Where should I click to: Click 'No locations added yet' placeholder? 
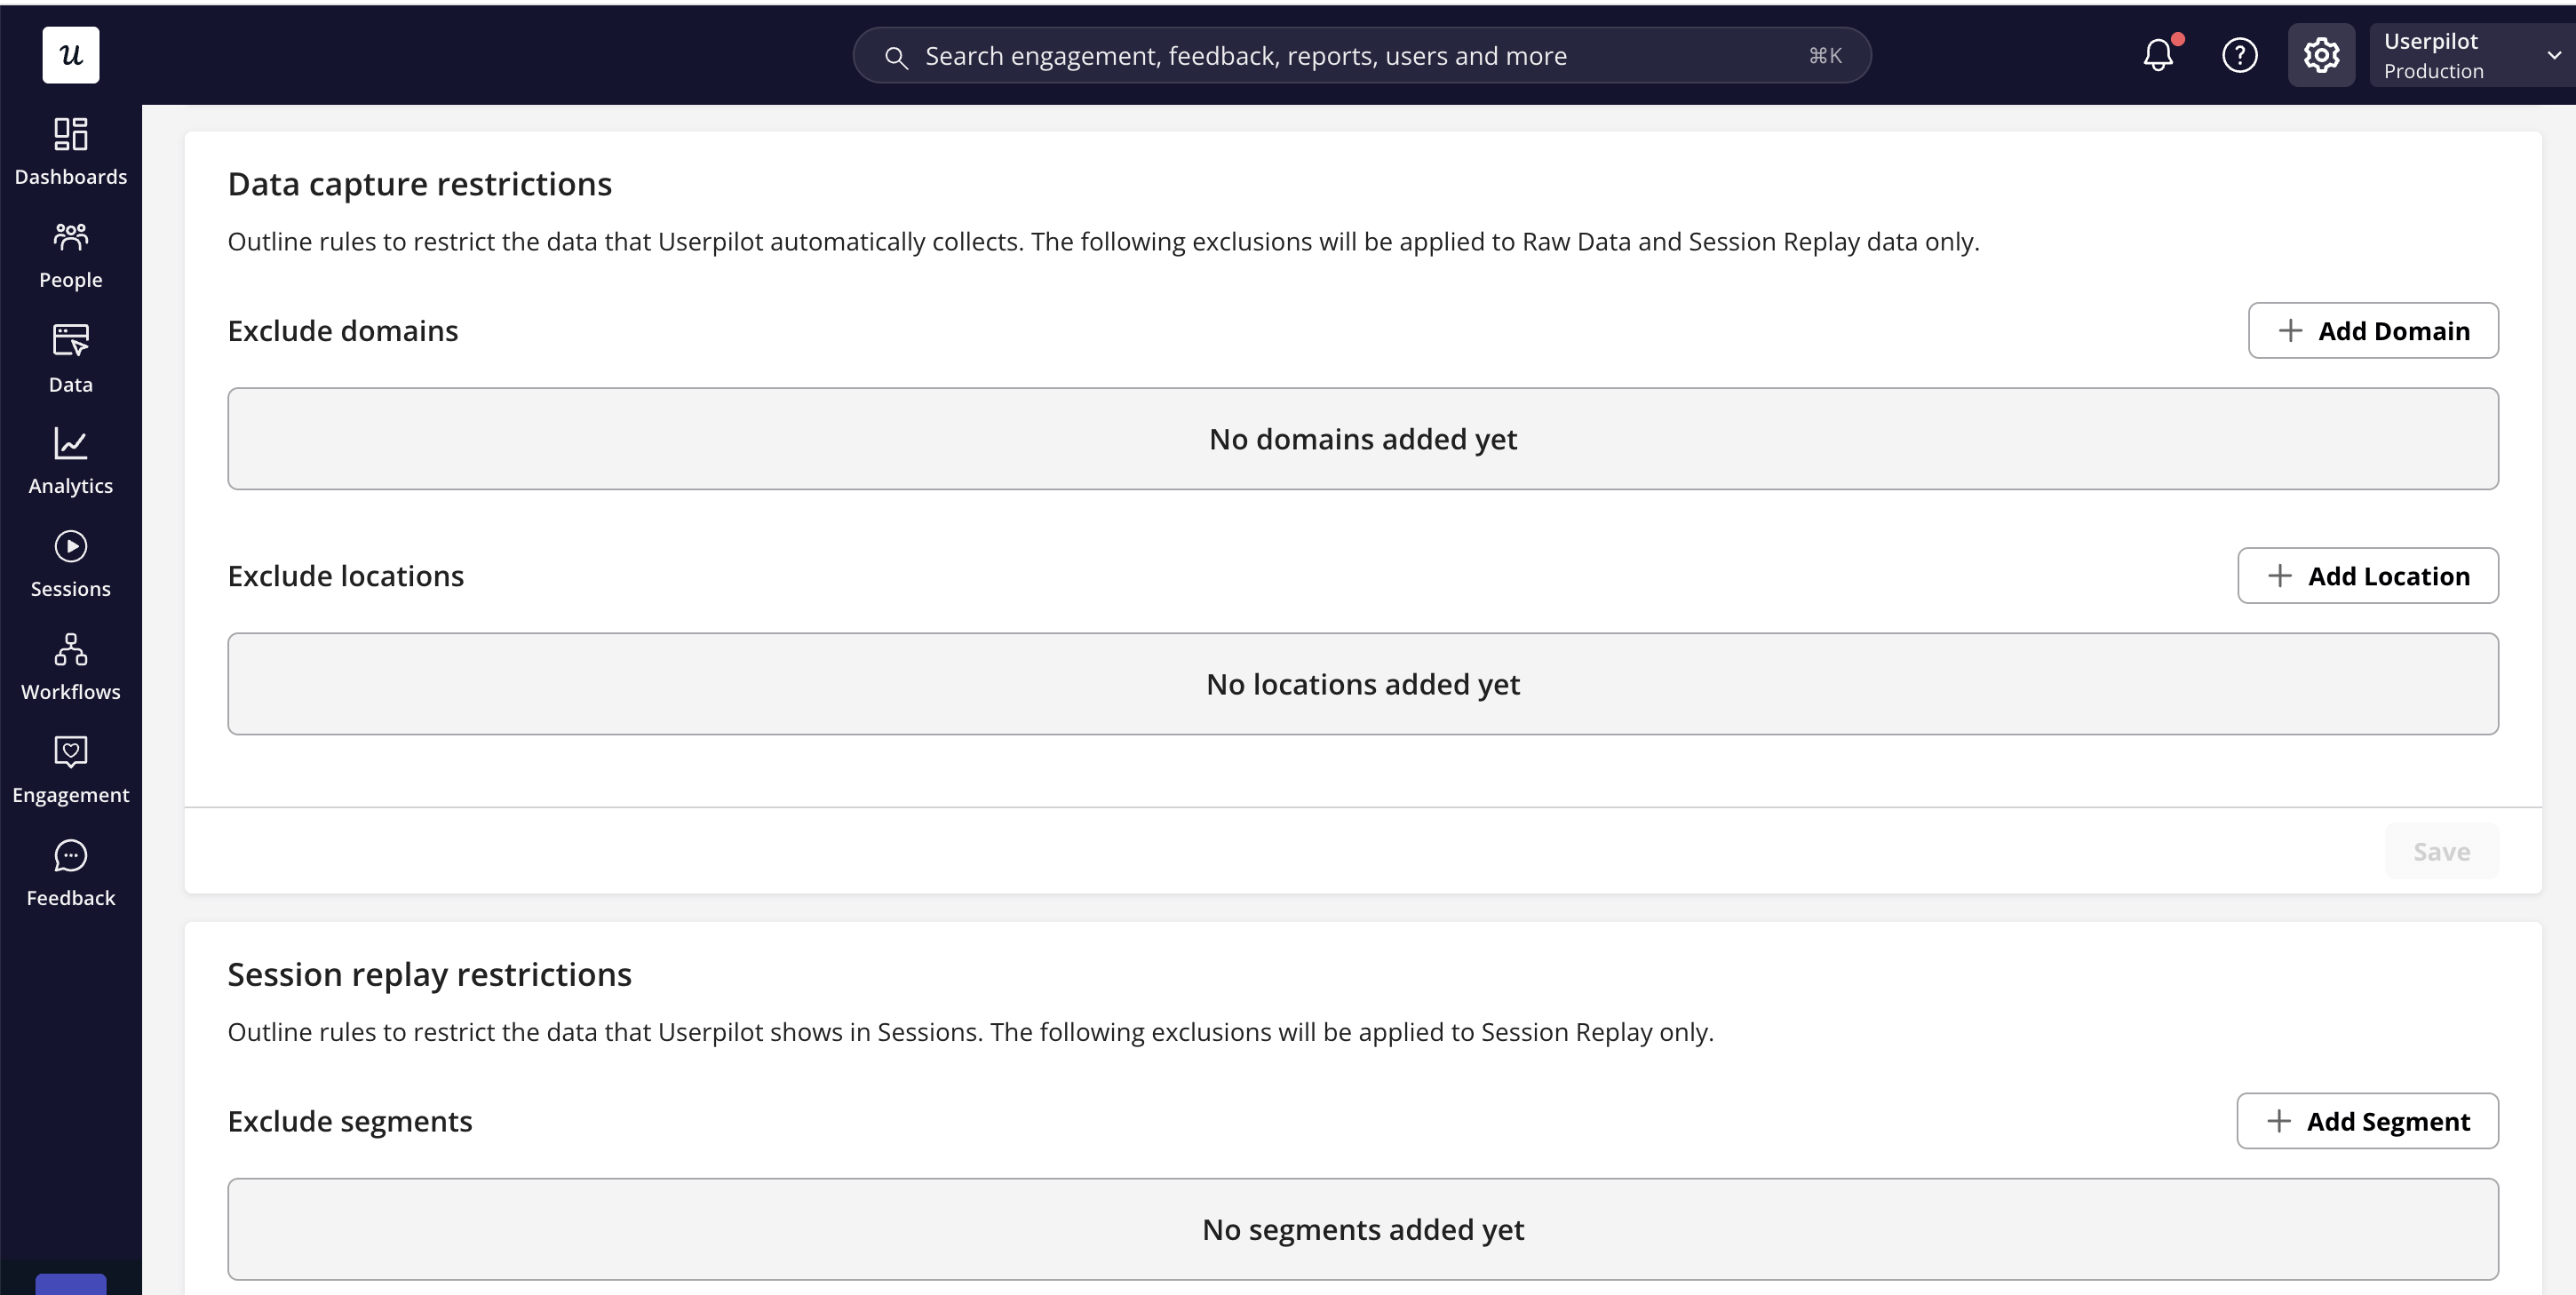coord(1363,683)
